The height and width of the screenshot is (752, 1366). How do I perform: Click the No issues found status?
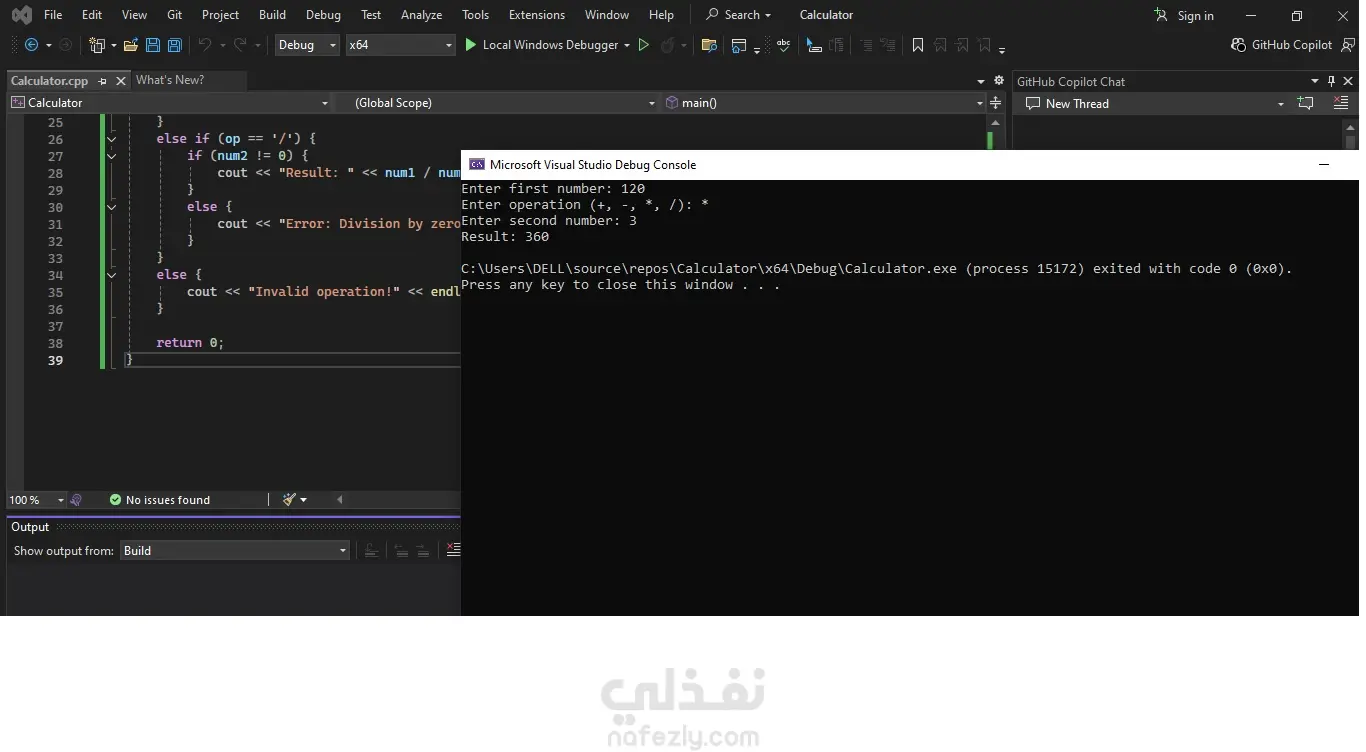[160, 499]
